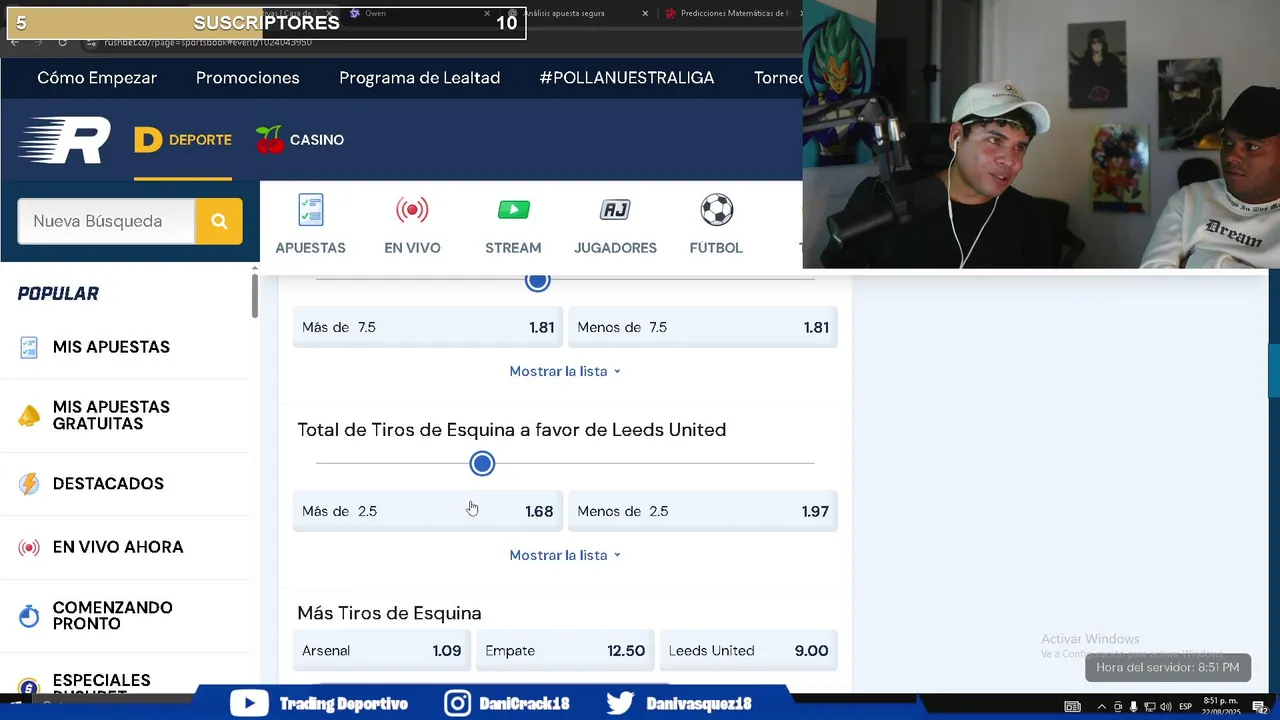The height and width of the screenshot is (720, 1280).
Task: Click En Vivo Ahora sidebar live icon
Action: pyautogui.click(x=29, y=547)
